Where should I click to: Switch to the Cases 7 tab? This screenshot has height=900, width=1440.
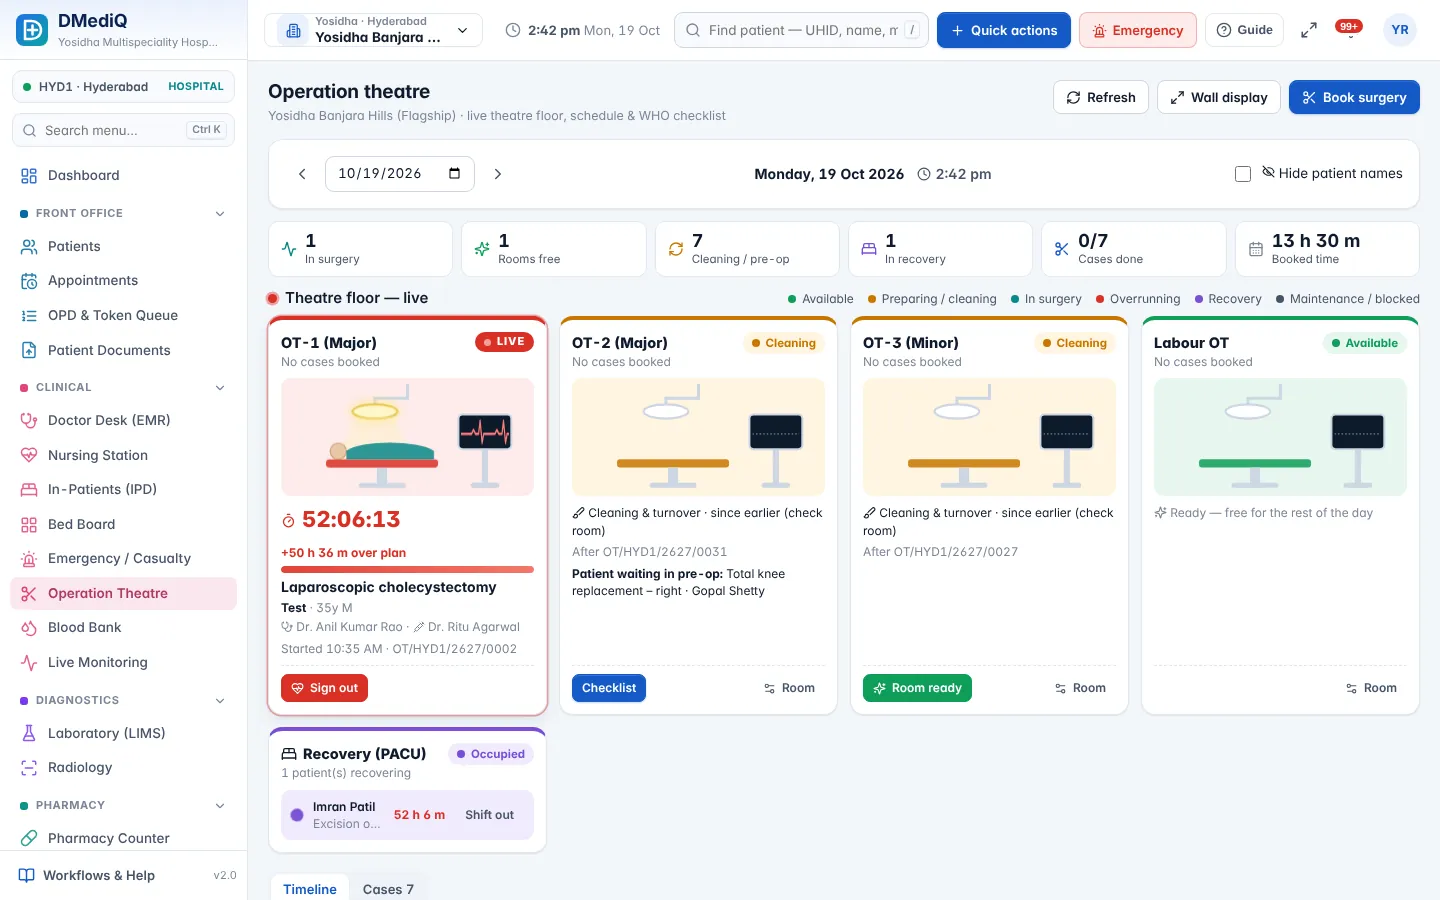click(388, 889)
